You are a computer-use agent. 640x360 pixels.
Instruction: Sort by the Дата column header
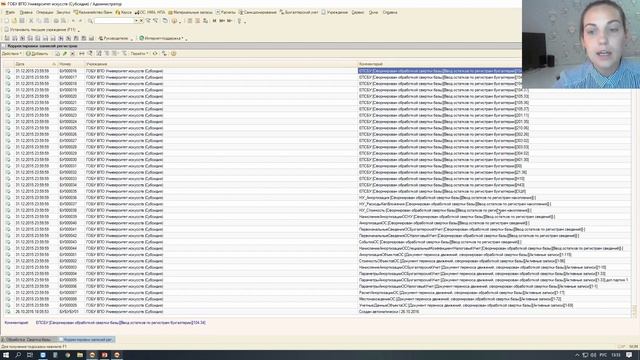point(36,64)
